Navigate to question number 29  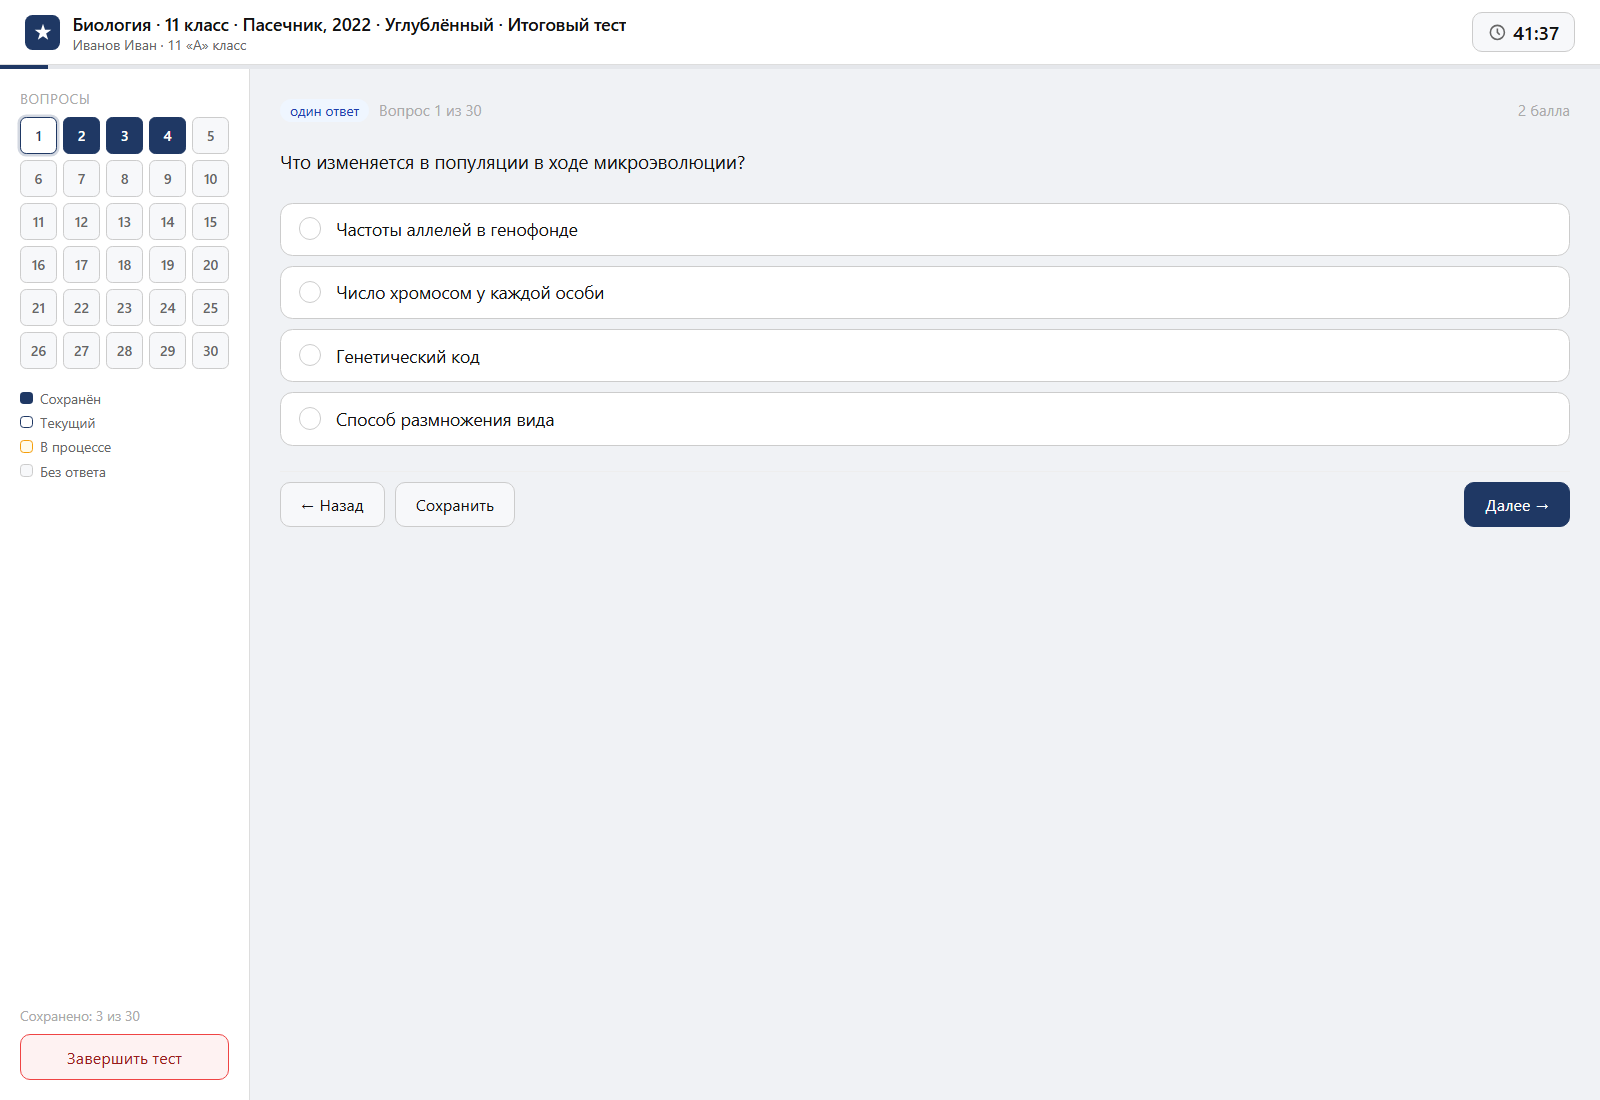point(167,351)
